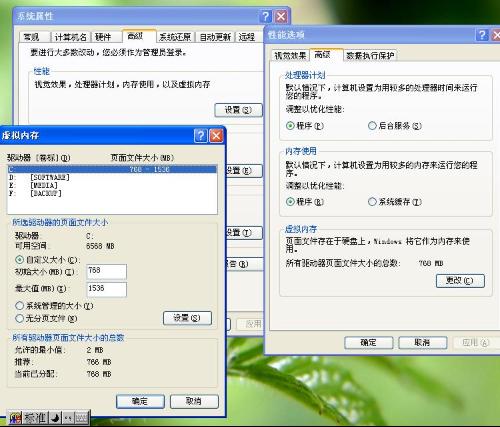Switch to 视觉效果 tab in Performance Options
This screenshot has height=427, width=500.
(290, 56)
